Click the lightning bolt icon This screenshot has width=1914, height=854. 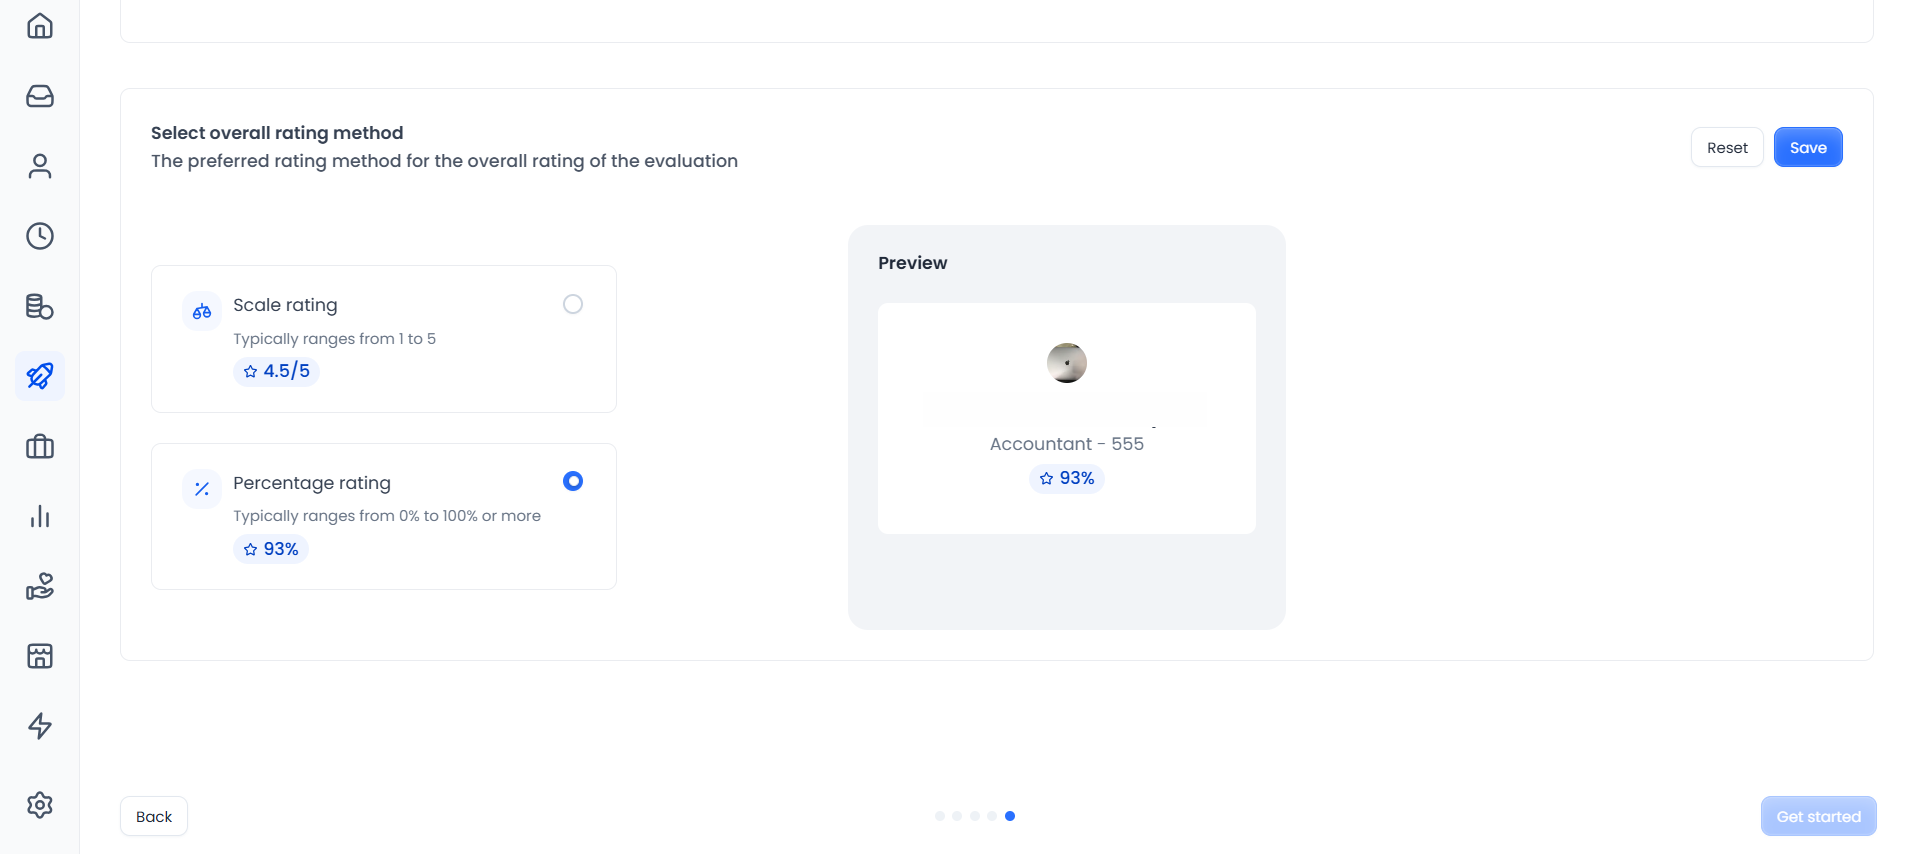click(40, 726)
